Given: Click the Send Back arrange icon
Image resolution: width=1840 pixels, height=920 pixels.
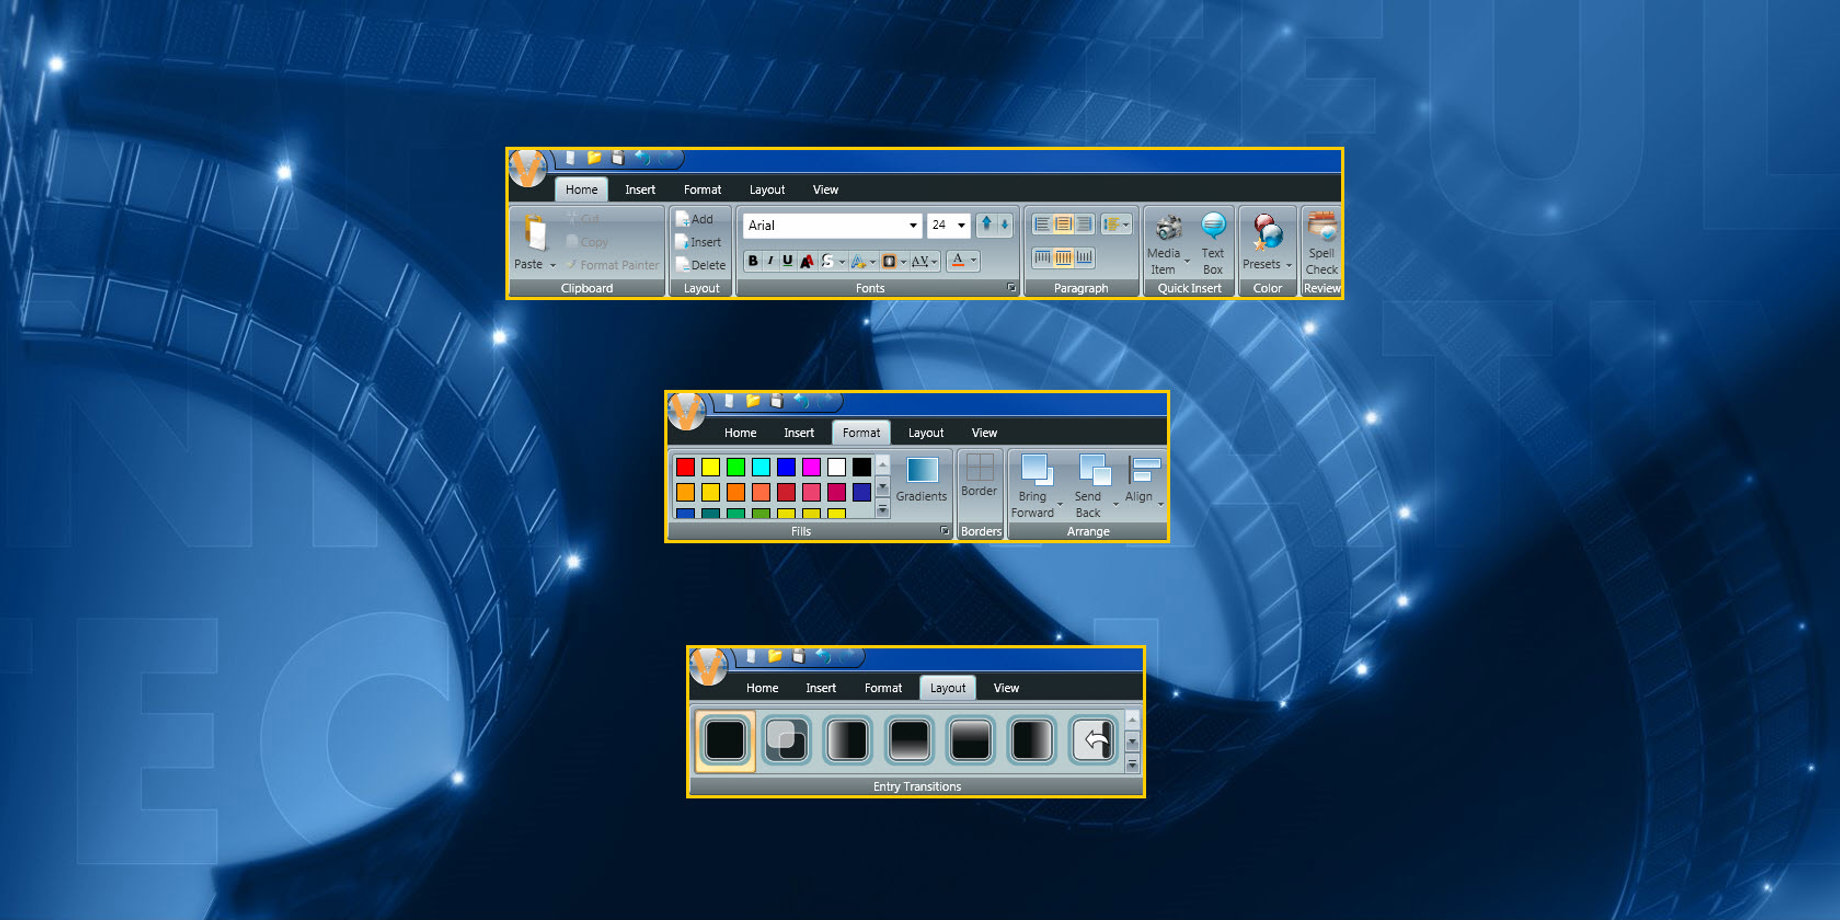Looking at the screenshot, I should coord(1092,470).
